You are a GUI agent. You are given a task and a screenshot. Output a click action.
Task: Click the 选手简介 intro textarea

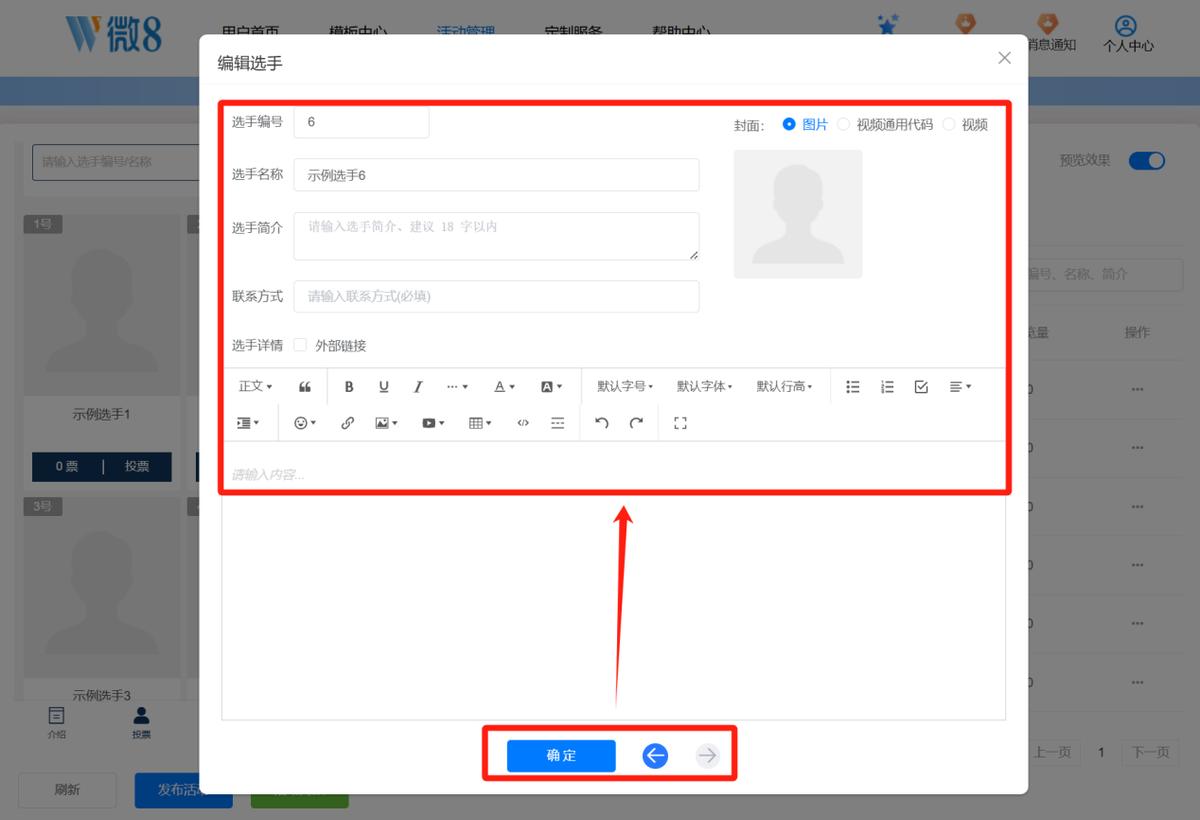496,236
